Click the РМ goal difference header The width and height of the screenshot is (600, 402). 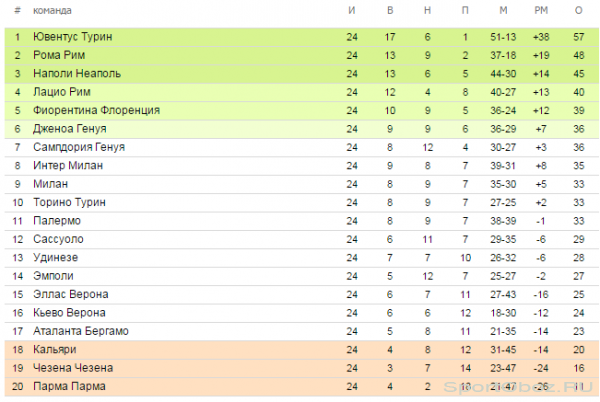541,10
